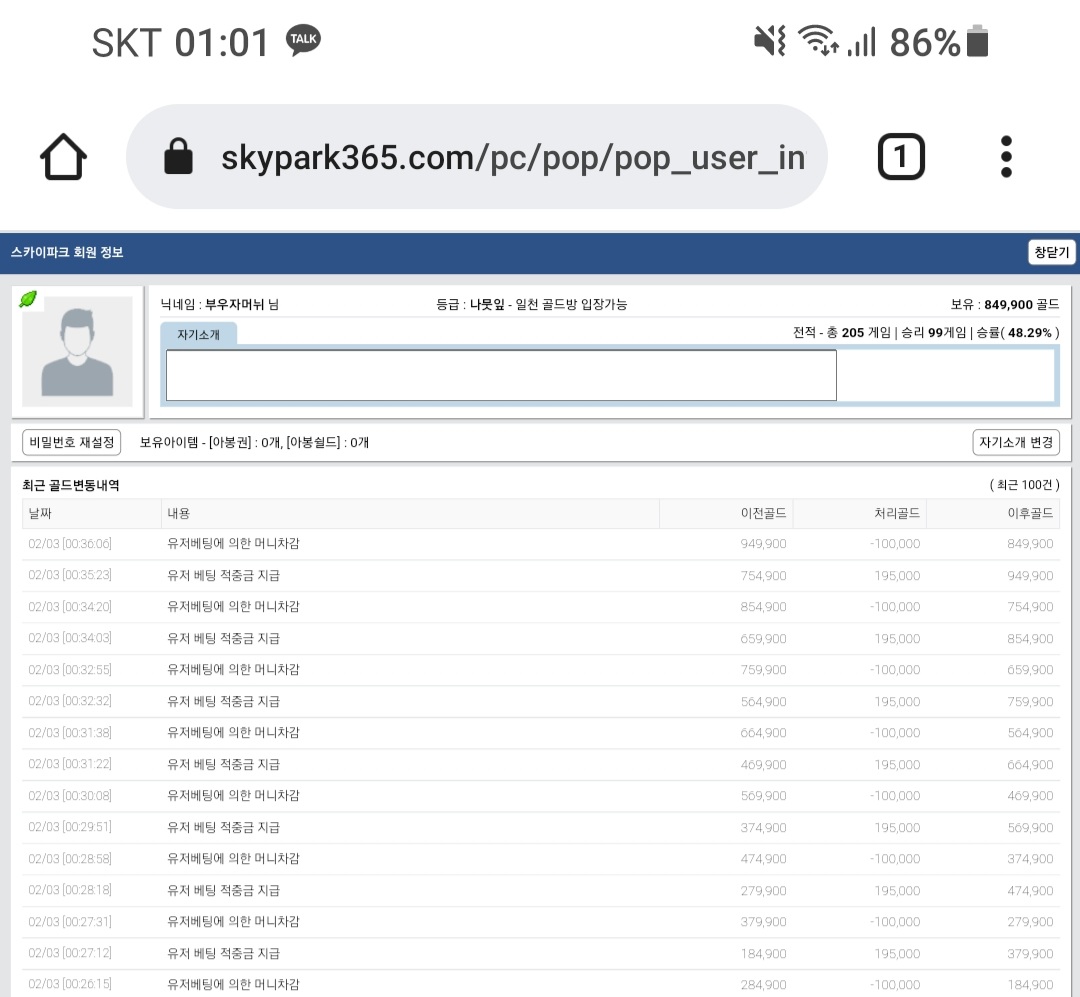Click the previous gold value 569,900
Image resolution: width=1080 pixels, height=997 pixels.
(x=763, y=796)
